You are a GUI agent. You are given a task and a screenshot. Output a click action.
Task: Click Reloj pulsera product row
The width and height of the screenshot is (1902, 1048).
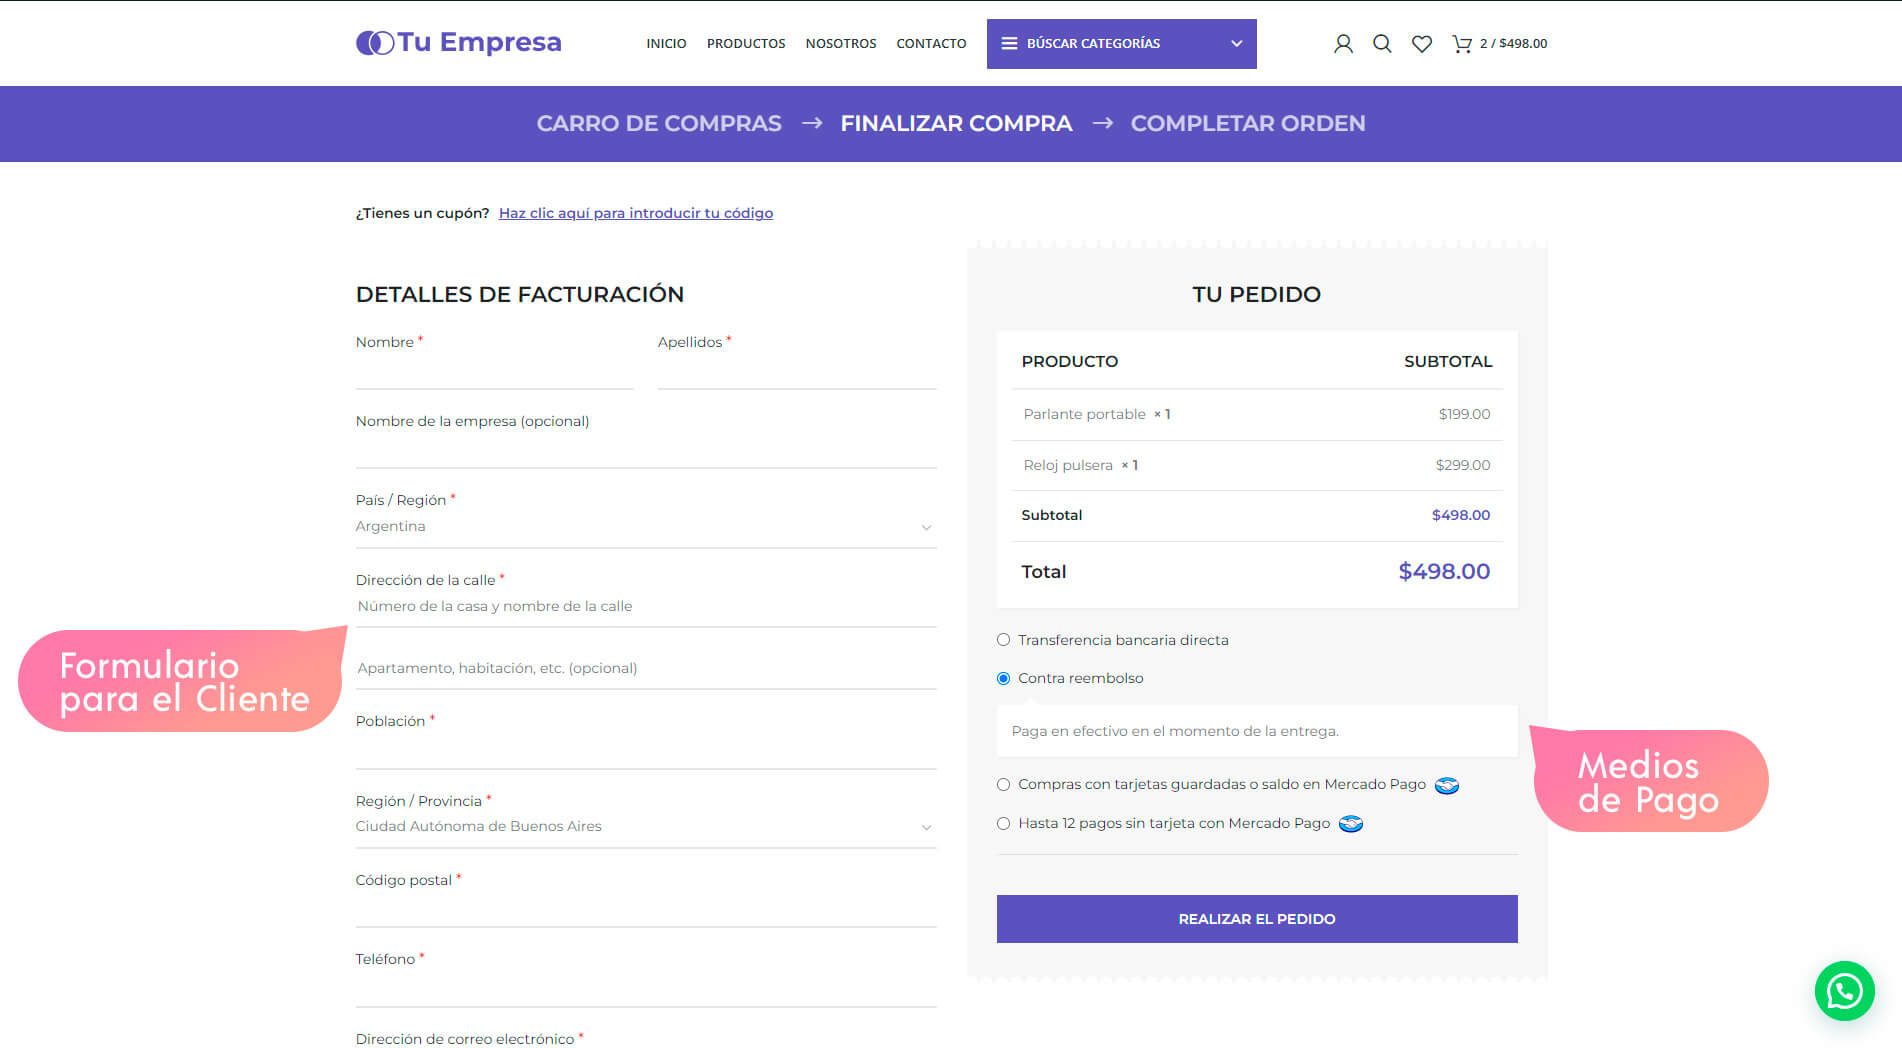[x=1257, y=466]
